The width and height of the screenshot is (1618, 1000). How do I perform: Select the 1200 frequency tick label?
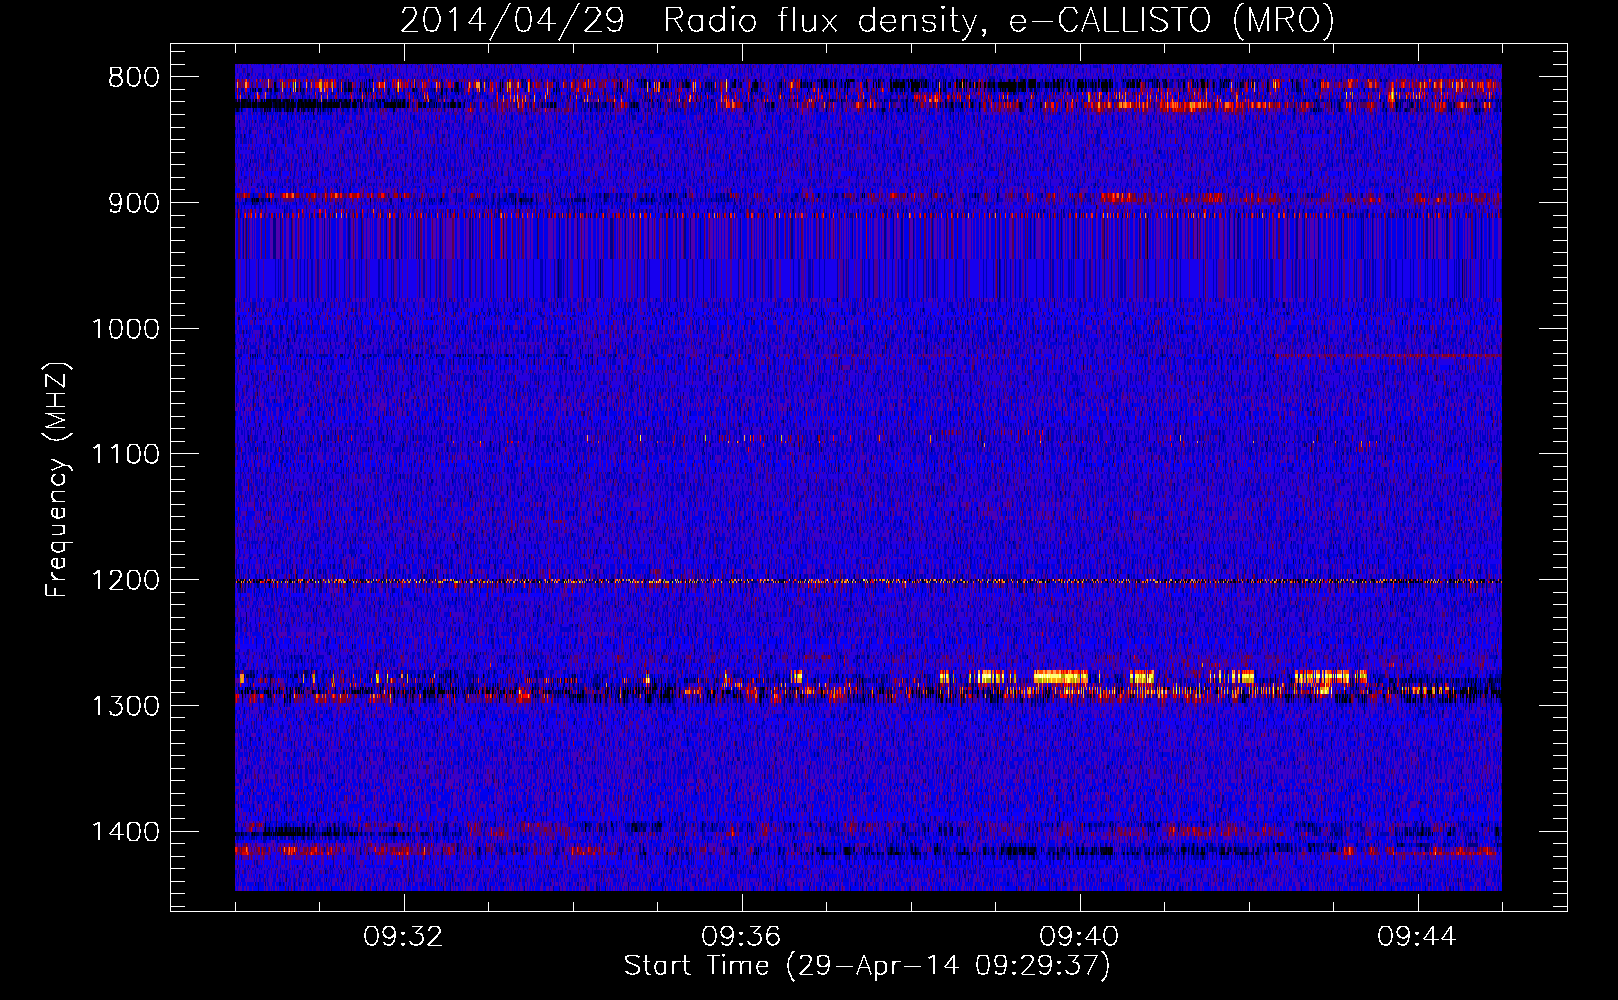click(x=125, y=581)
